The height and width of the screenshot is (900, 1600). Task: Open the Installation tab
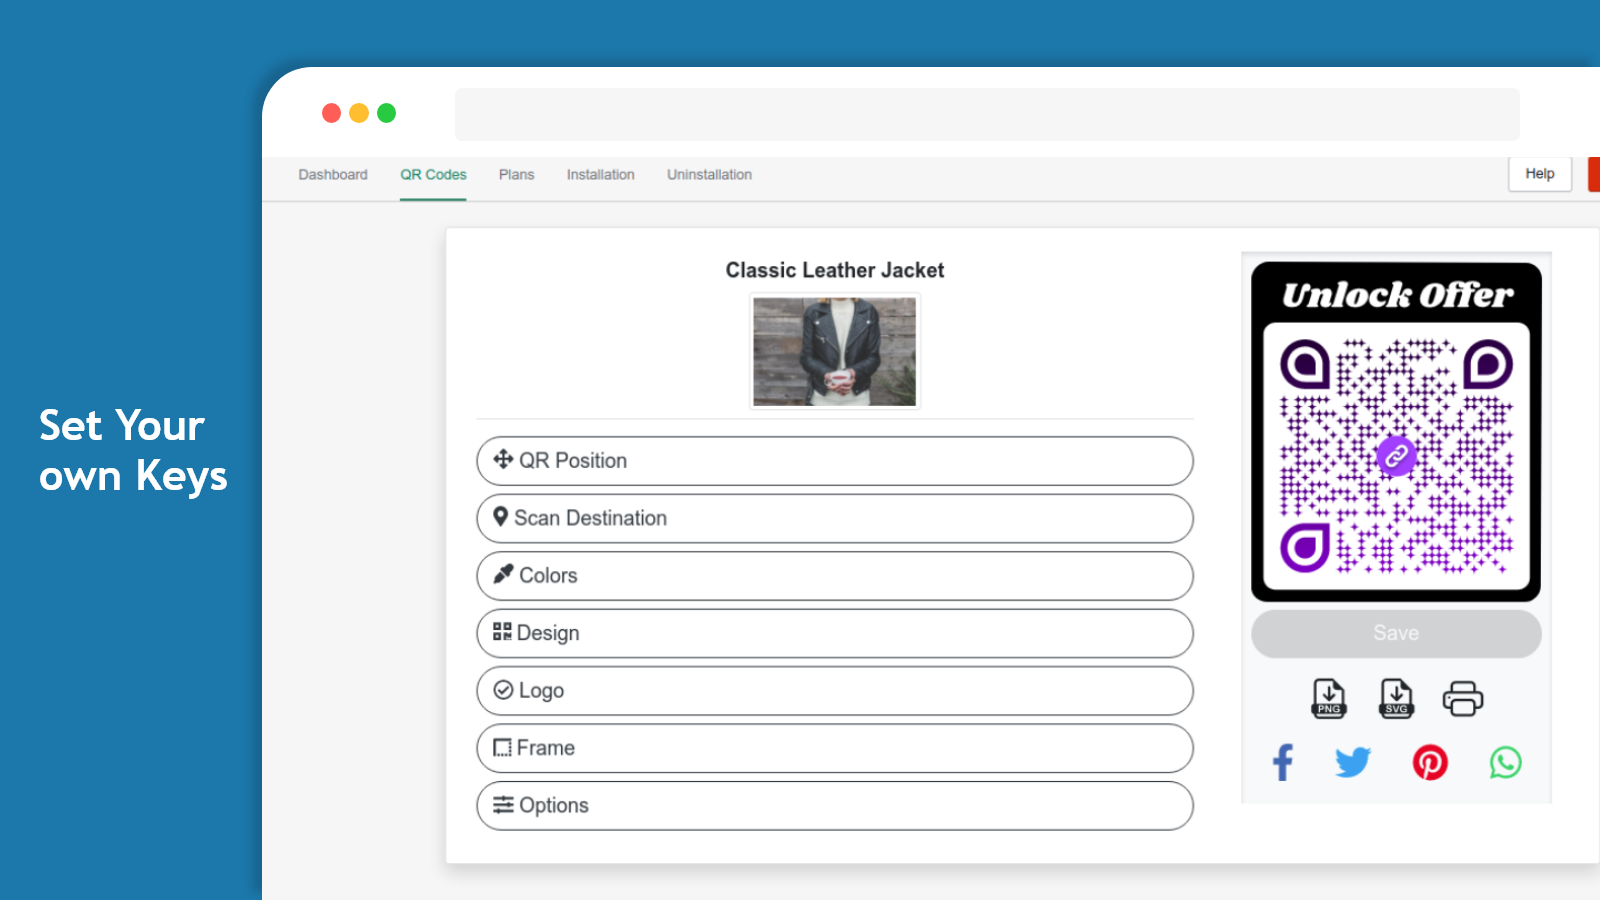click(600, 175)
